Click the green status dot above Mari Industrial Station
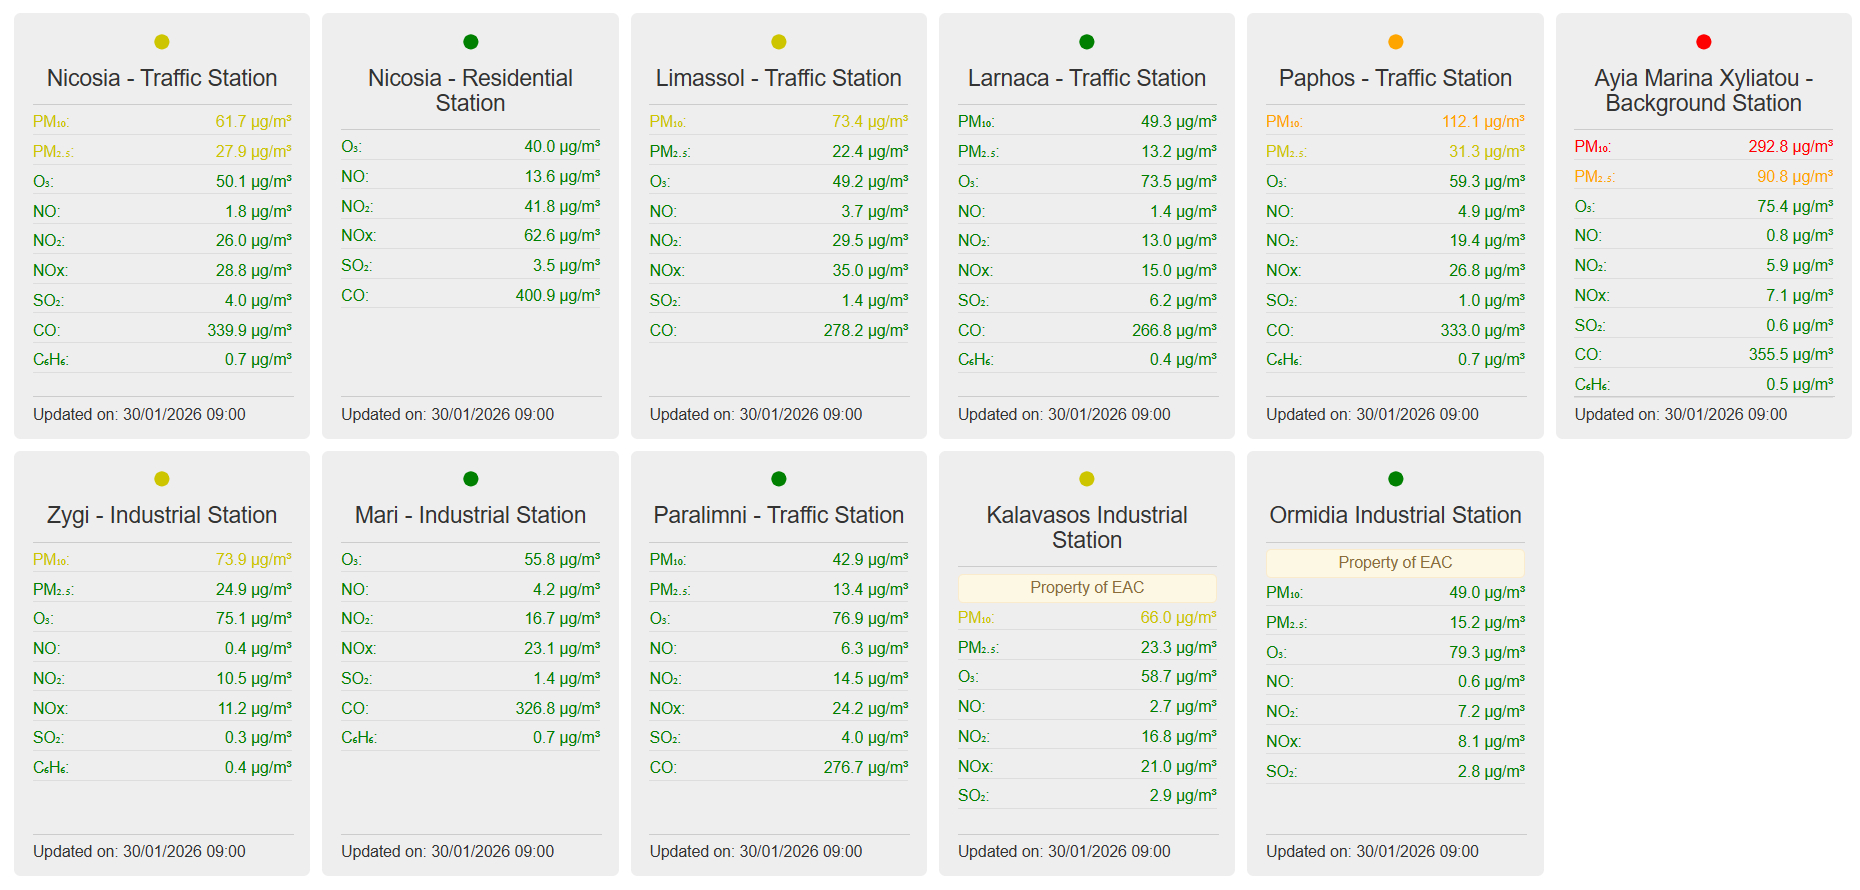Screen dimensions: 1860x890 471,479
